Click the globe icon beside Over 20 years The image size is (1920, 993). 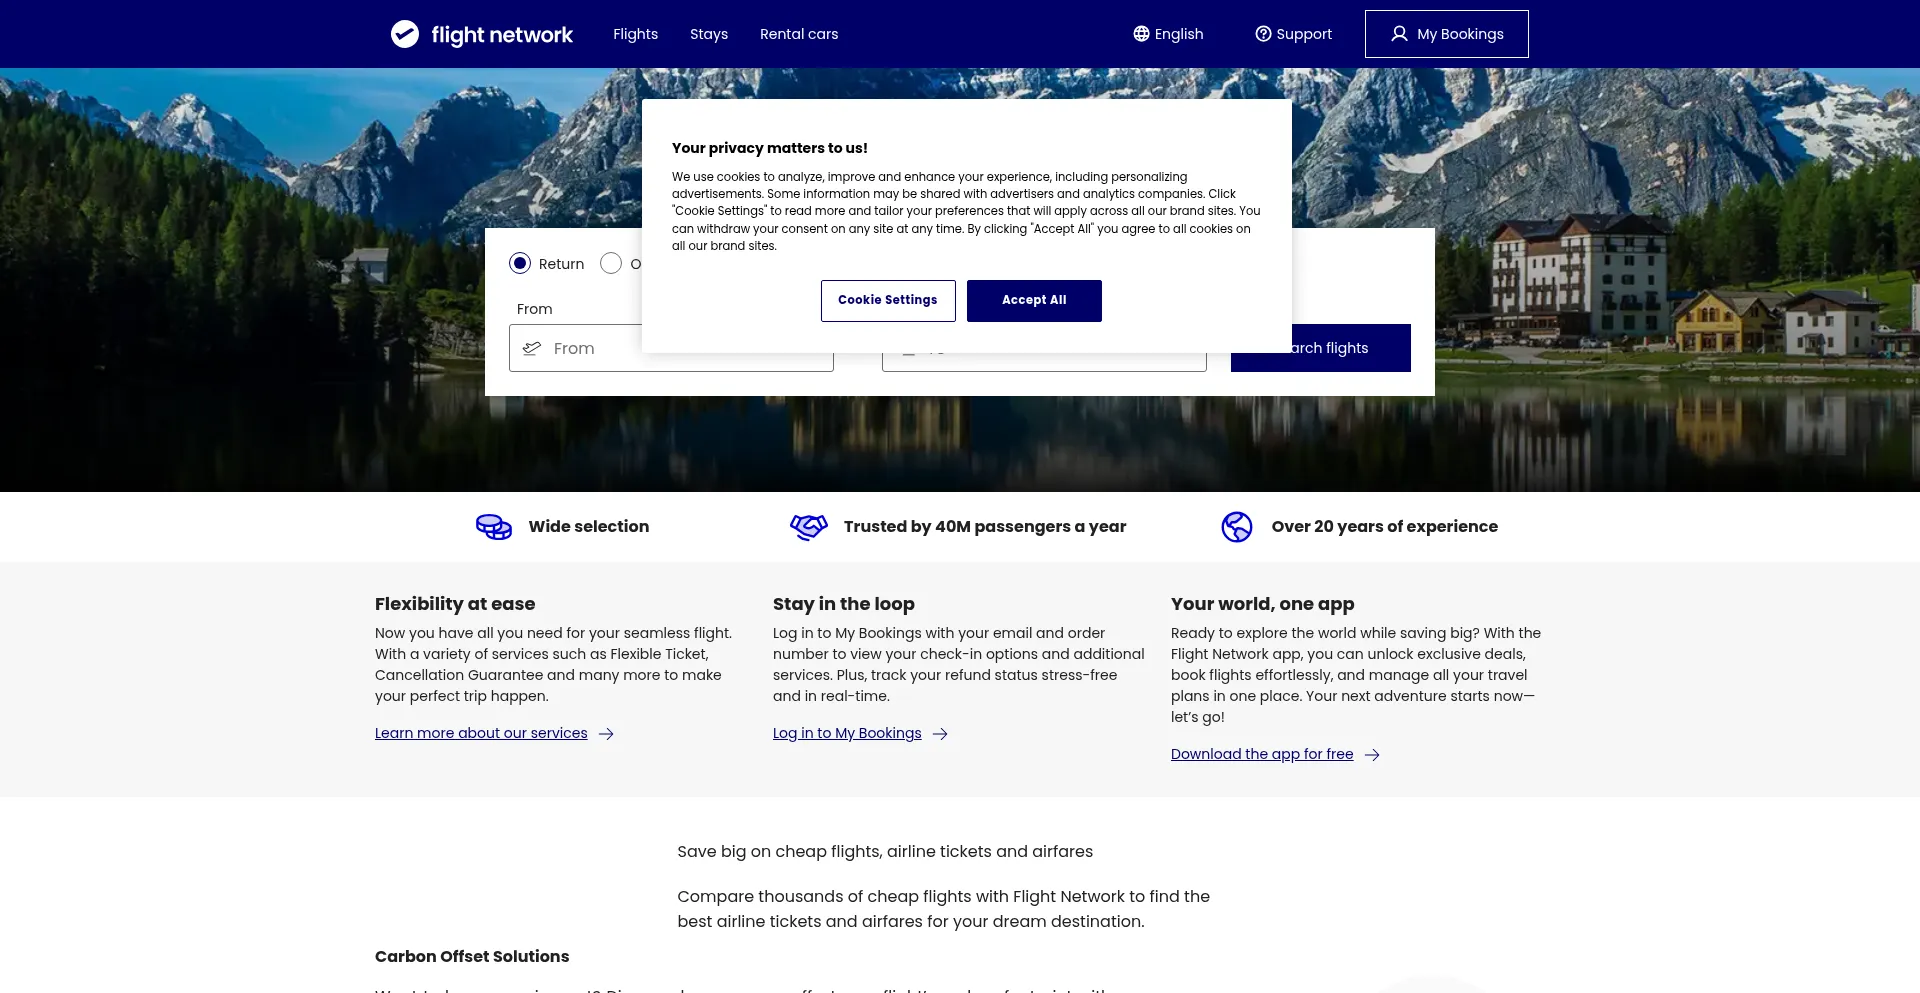(x=1237, y=527)
